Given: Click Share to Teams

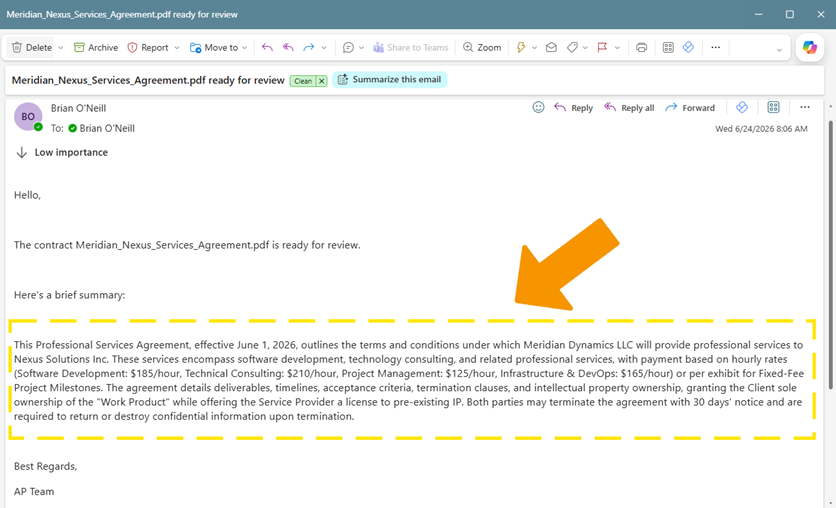Looking at the screenshot, I should pos(411,47).
